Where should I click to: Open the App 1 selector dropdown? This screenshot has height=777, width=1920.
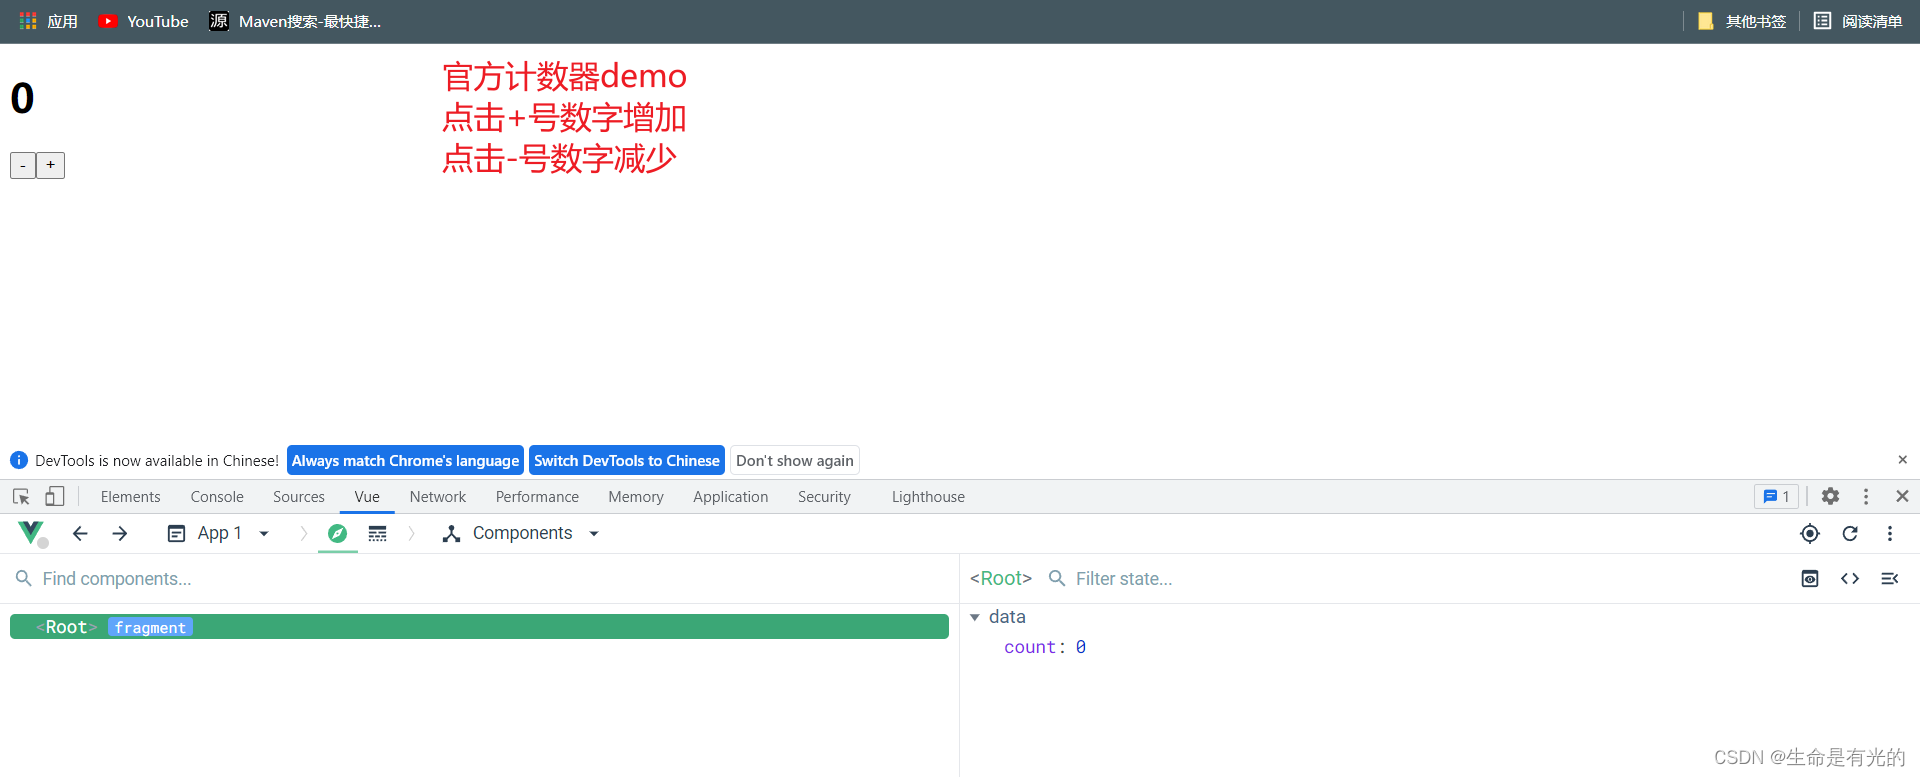point(218,534)
